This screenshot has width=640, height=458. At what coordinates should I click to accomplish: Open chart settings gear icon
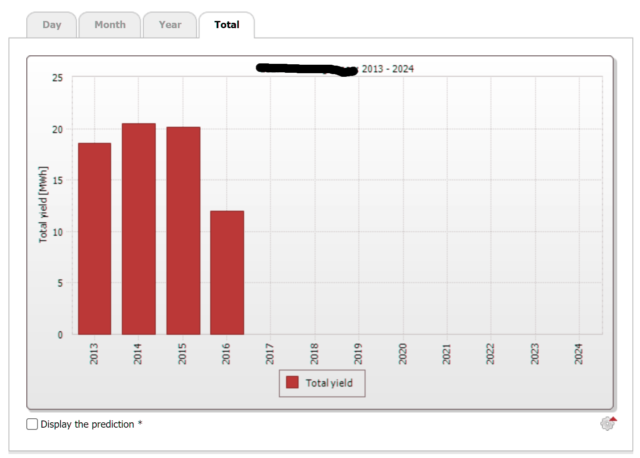[608, 424]
